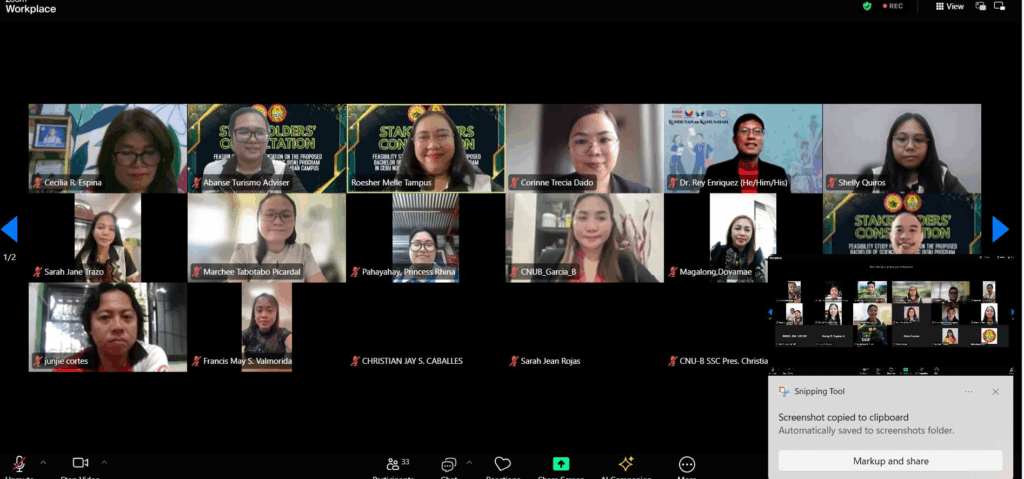
Task: Select Sarah Jane Trazo's video tile
Action: (x=108, y=238)
